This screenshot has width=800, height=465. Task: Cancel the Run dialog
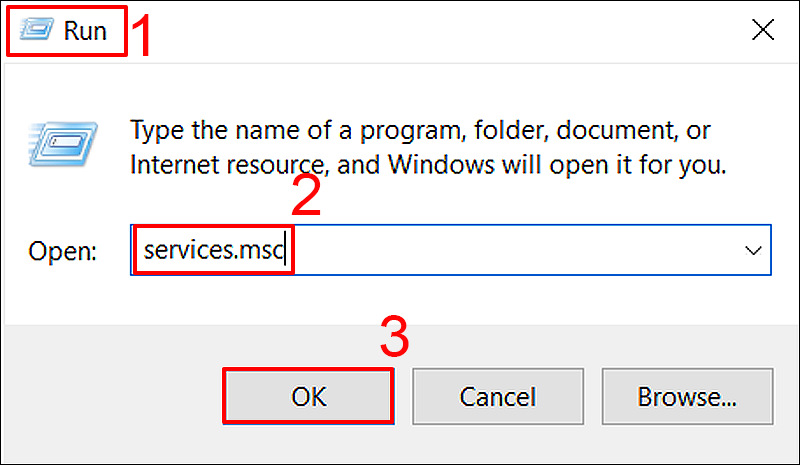(x=499, y=396)
